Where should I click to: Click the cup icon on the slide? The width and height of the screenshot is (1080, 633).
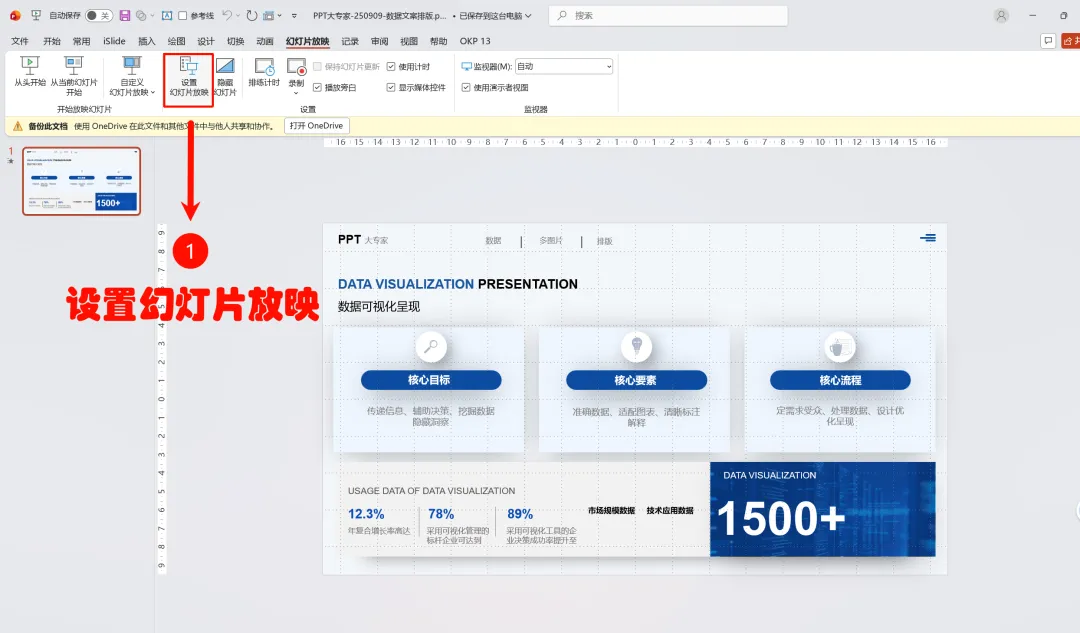click(840, 347)
